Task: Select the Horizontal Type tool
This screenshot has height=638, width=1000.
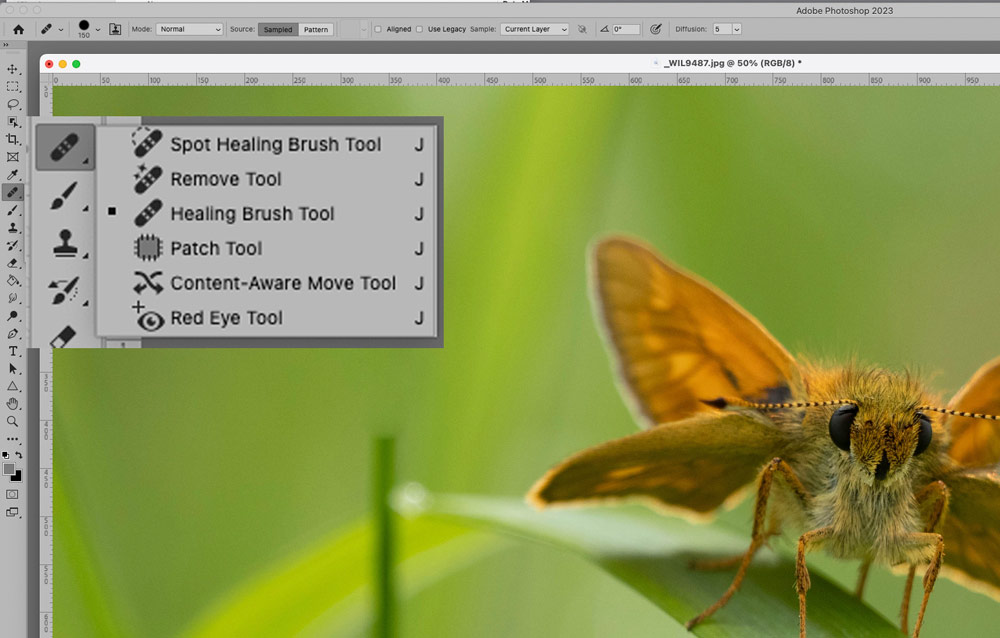Action: click(12, 351)
